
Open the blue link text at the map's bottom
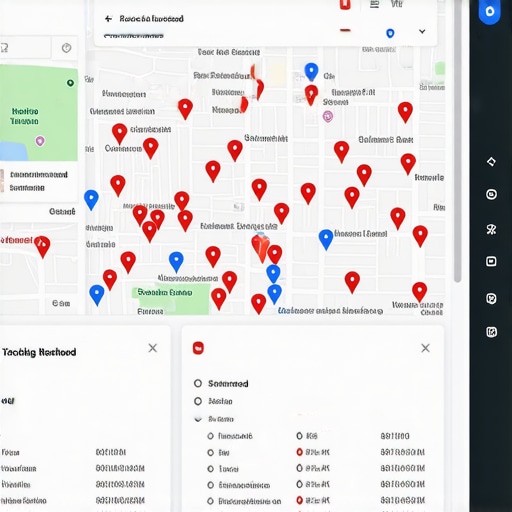[x=330, y=311]
